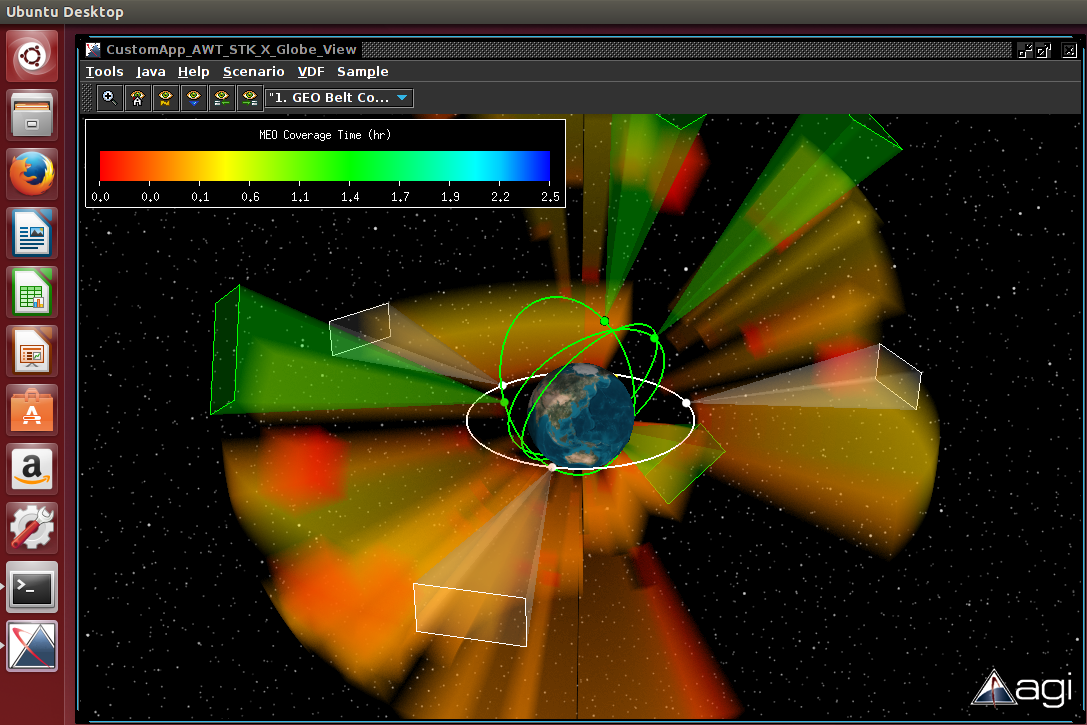This screenshot has width=1087, height=725.
Task: Click the Orient From Top eye icon
Action: click(193, 98)
